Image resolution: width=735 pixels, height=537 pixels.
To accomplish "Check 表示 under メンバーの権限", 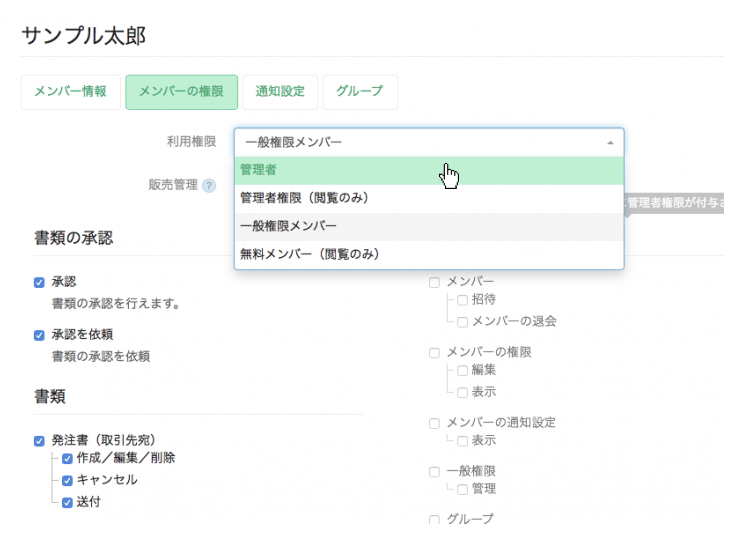I will pos(462,393).
